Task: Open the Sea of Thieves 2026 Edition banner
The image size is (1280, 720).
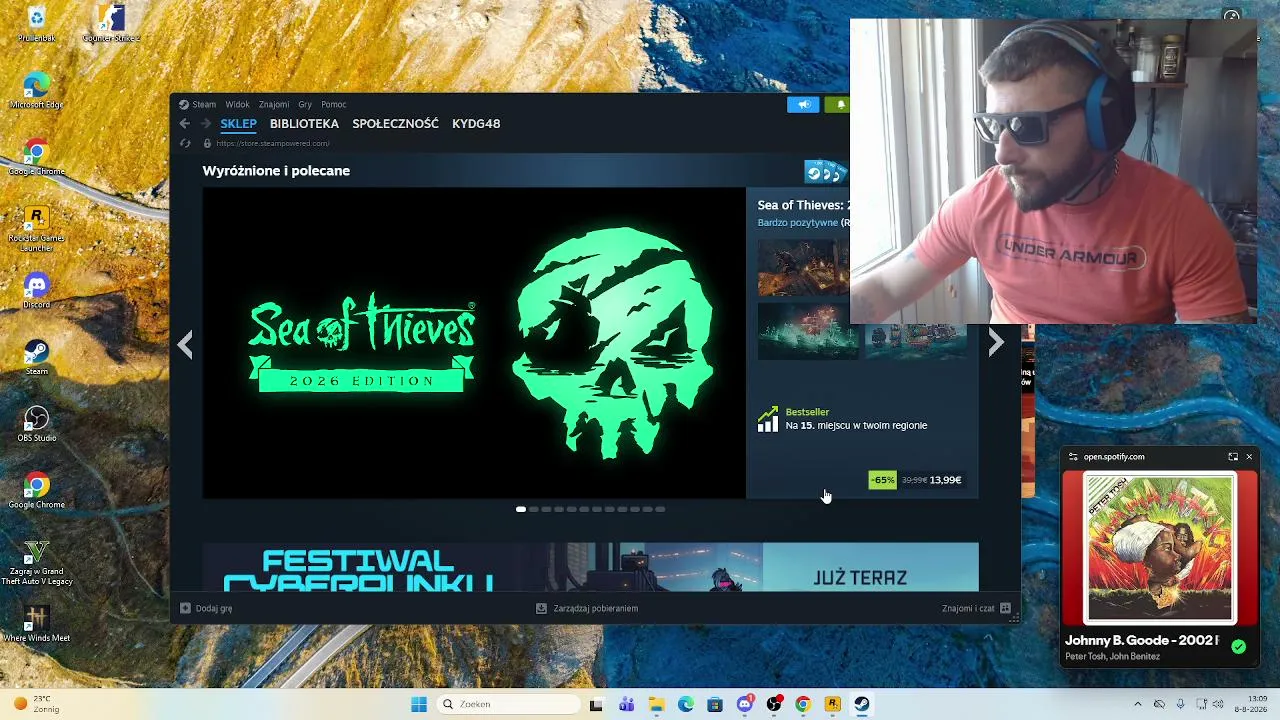Action: tap(474, 343)
